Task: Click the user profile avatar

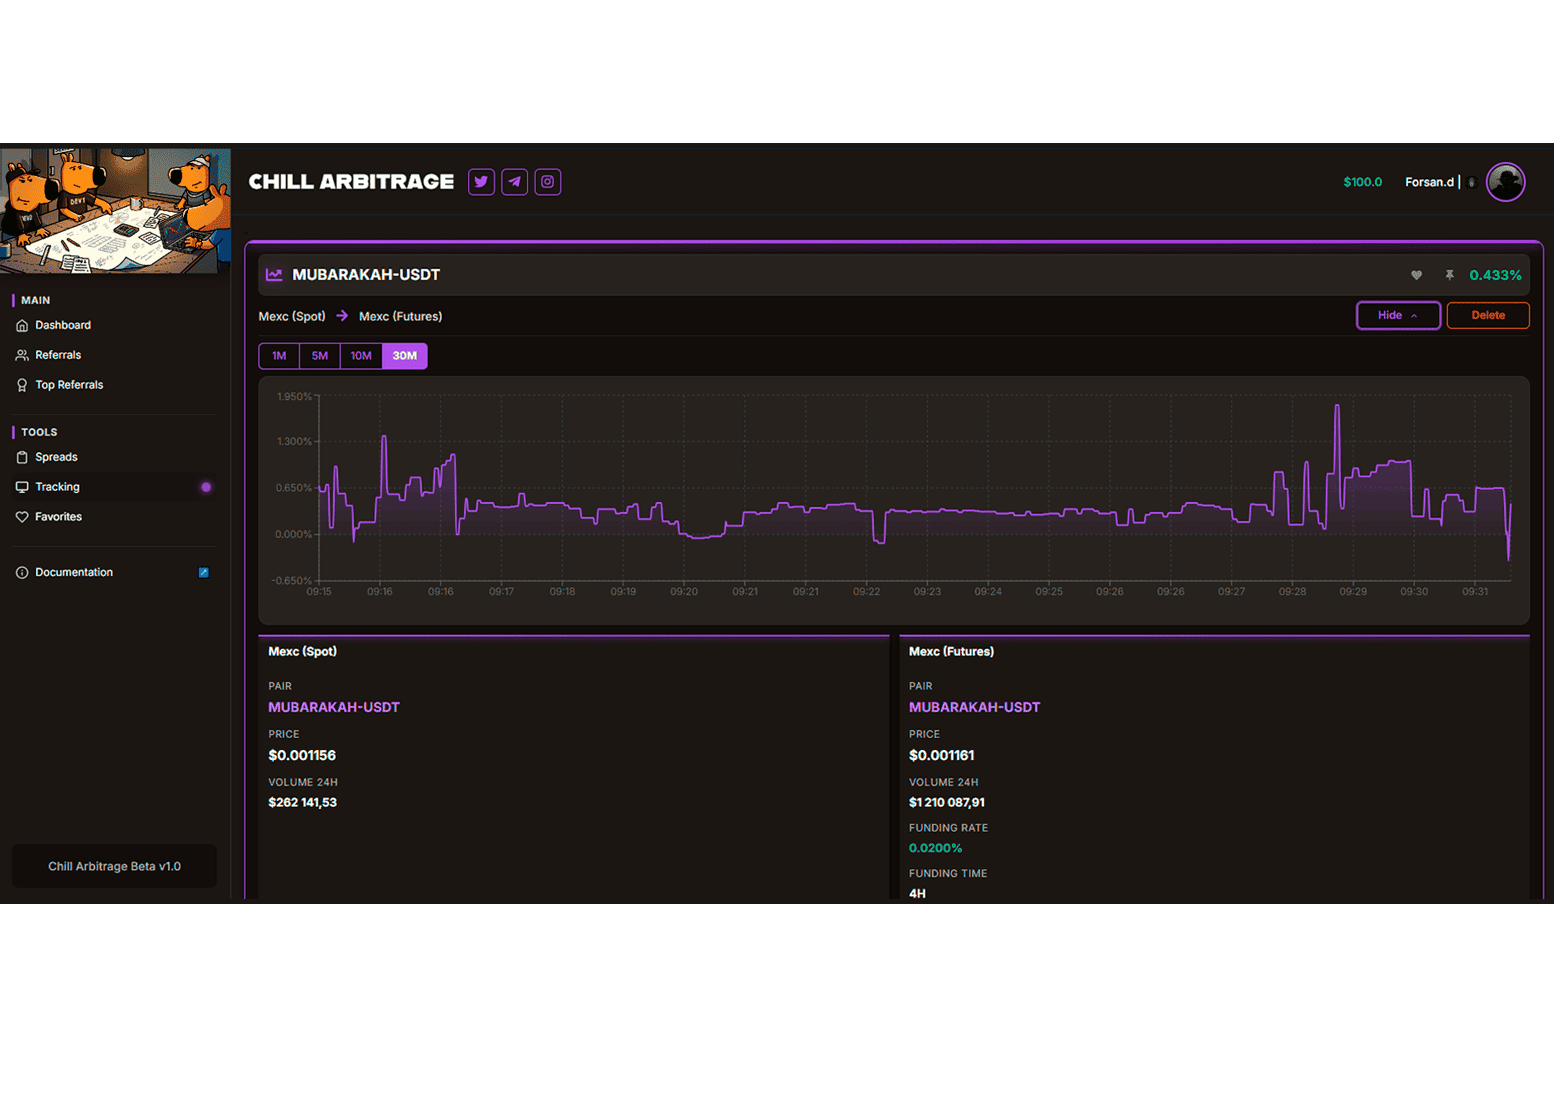Action: [1505, 182]
